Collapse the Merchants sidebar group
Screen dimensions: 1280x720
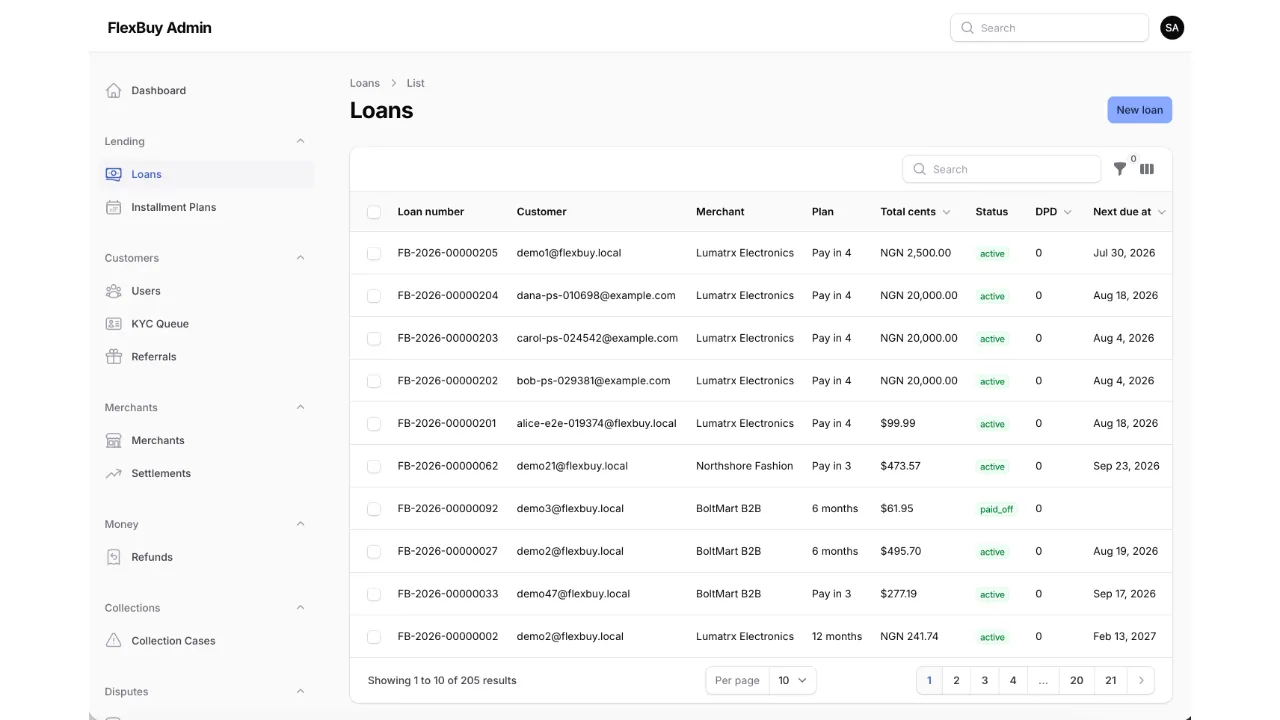300,407
